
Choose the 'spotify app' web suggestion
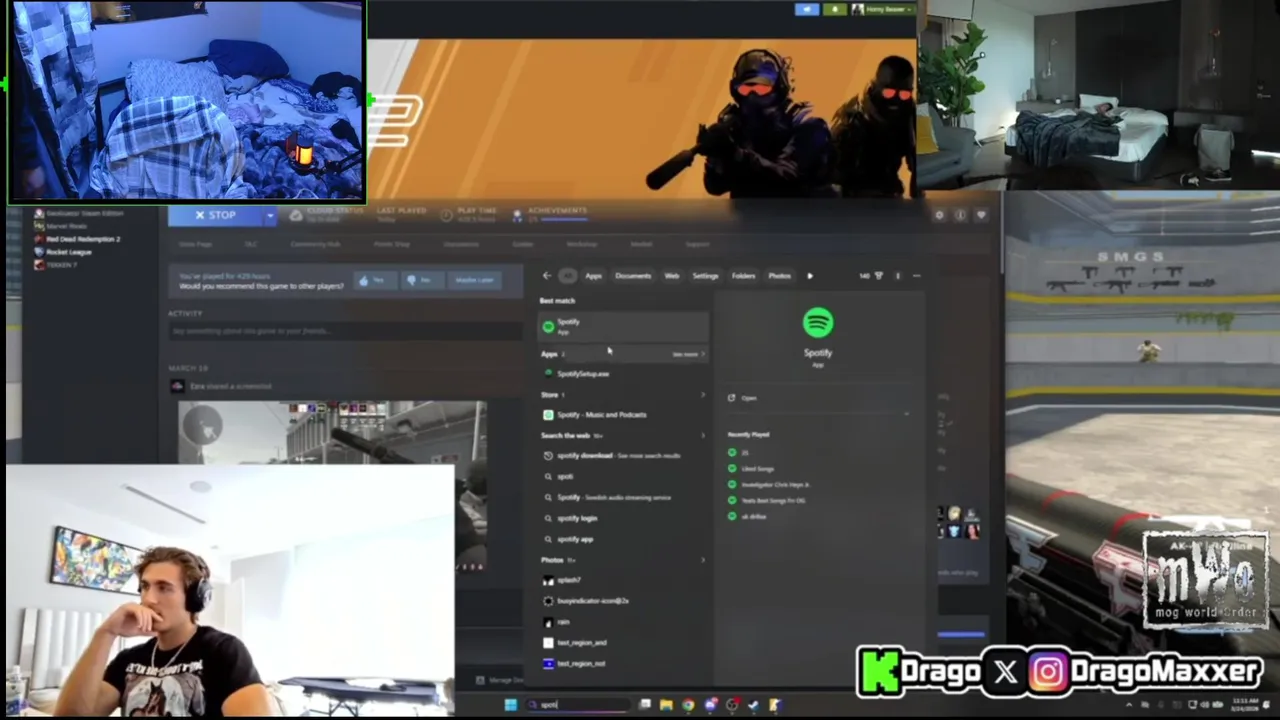[624, 539]
